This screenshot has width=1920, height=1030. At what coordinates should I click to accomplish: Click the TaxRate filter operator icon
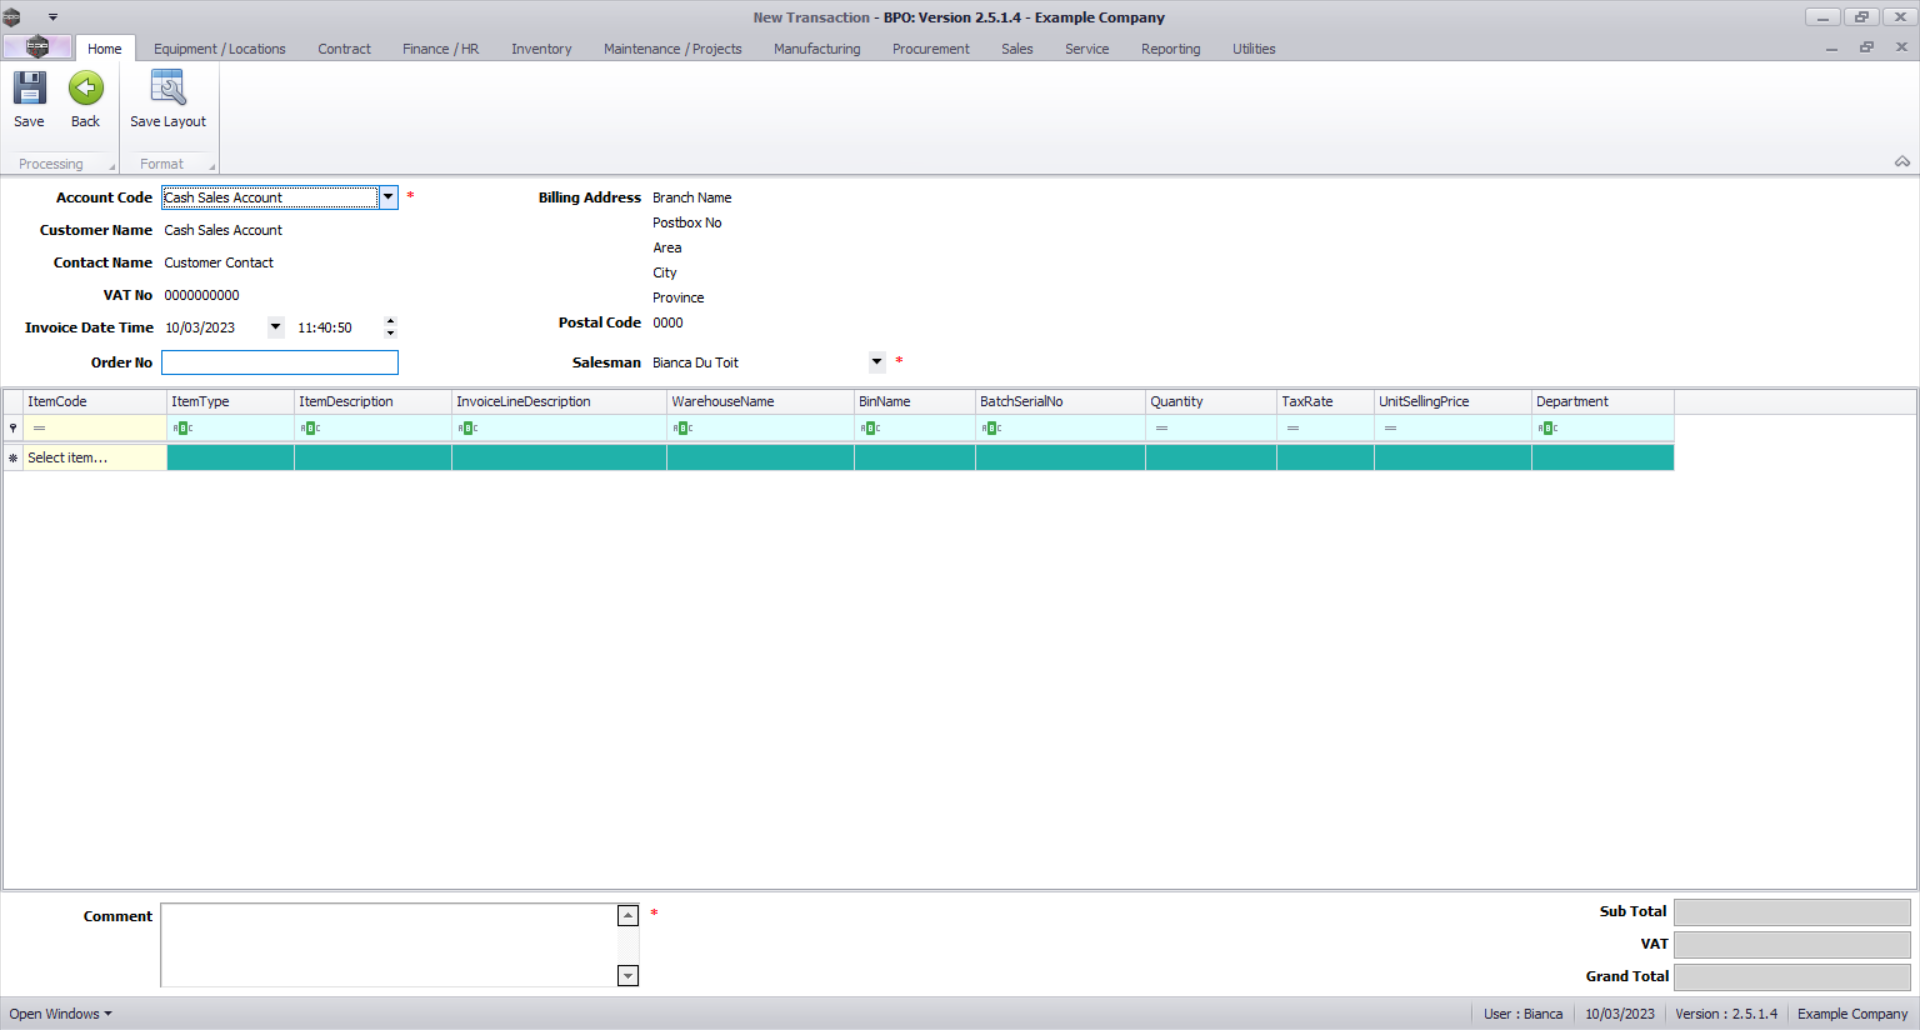(x=1293, y=428)
